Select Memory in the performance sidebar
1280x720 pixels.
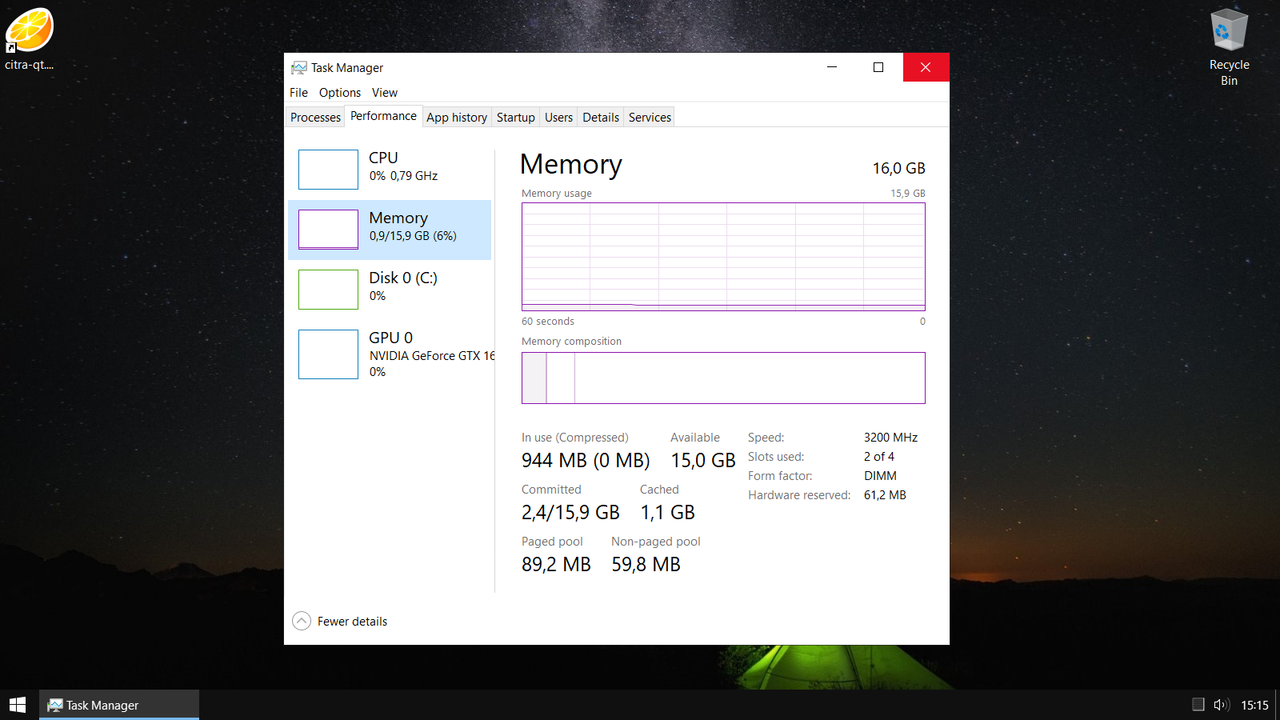tap(390, 229)
